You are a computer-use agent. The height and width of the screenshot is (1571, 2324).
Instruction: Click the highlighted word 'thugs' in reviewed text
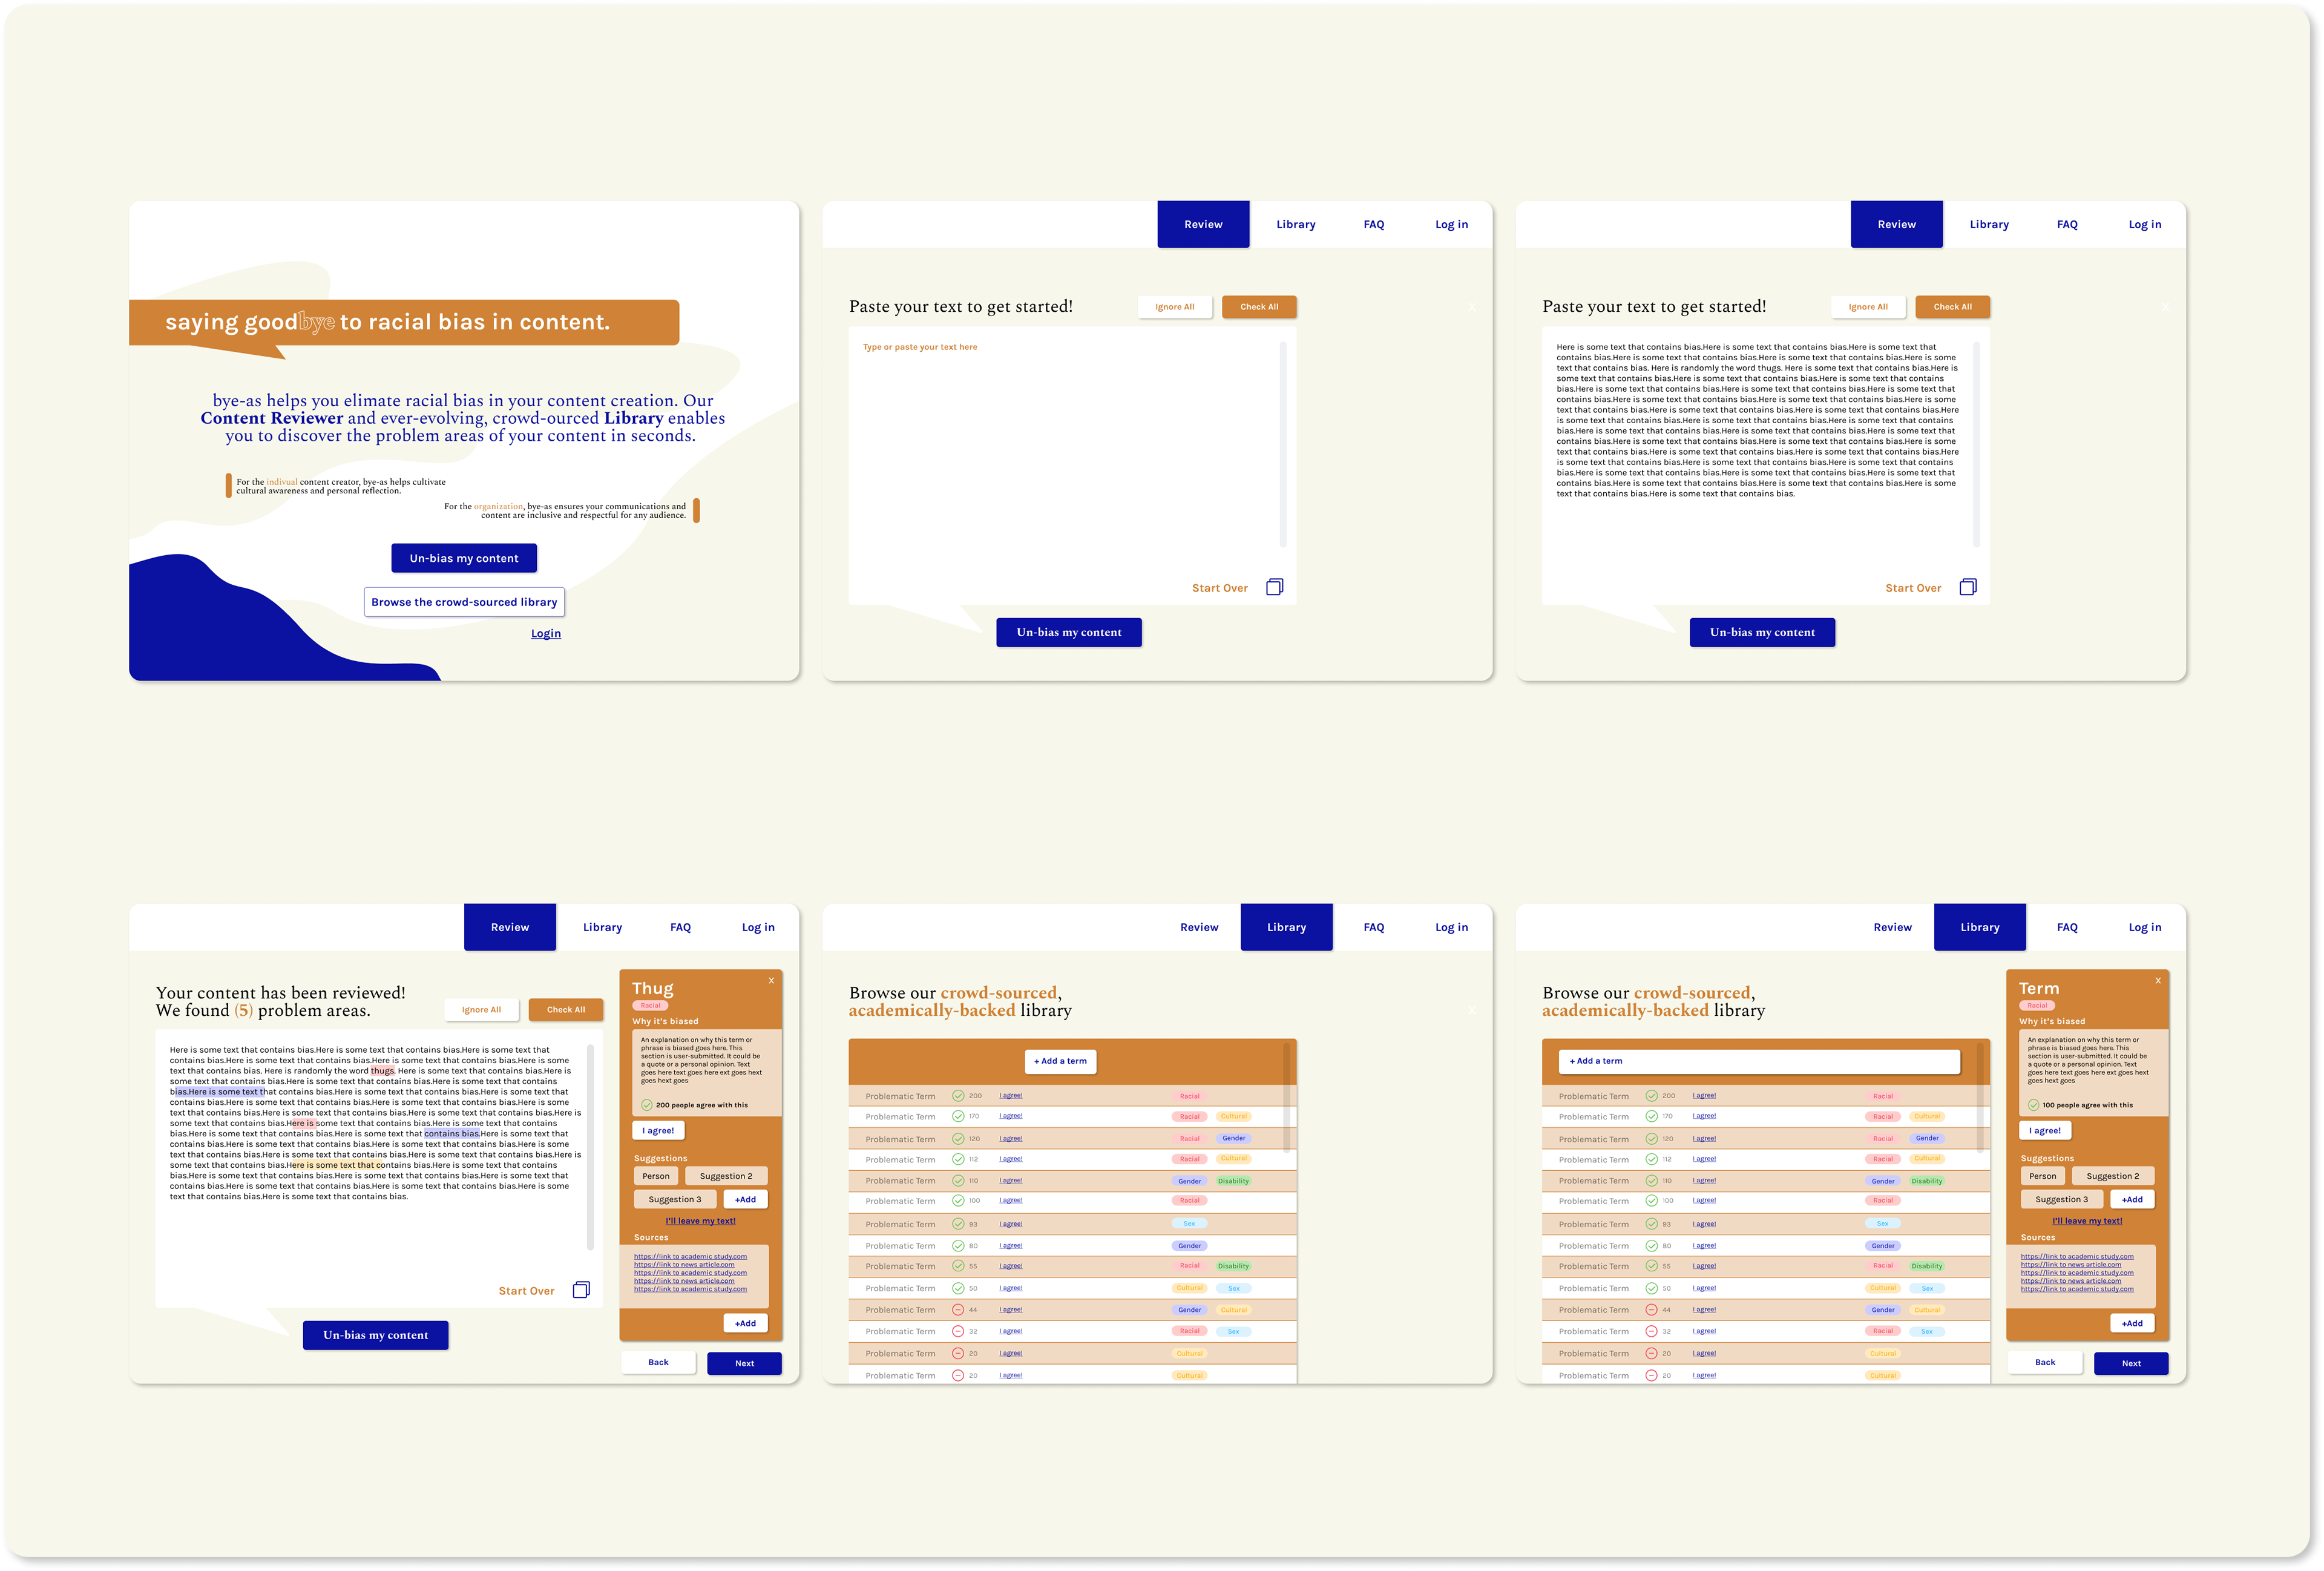pyautogui.click(x=383, y=1071)
